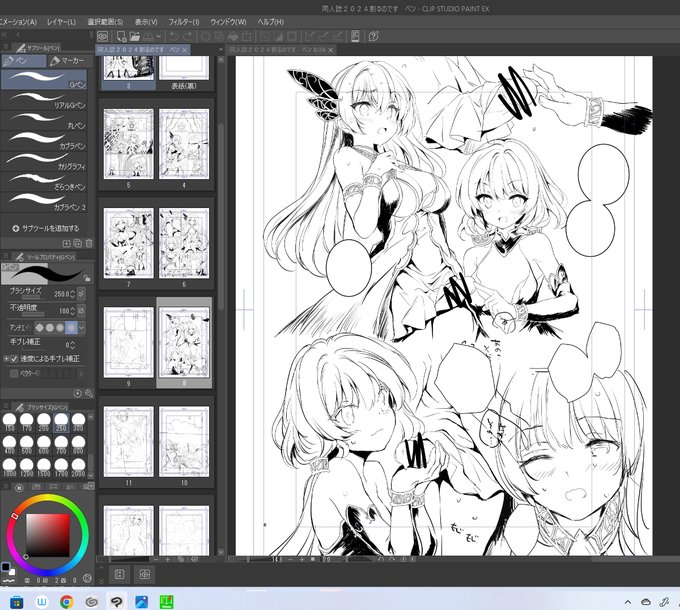Click the smartphone connect toolbar icon
The height and width of the screenshot is (610, 680).
[355, 36]
